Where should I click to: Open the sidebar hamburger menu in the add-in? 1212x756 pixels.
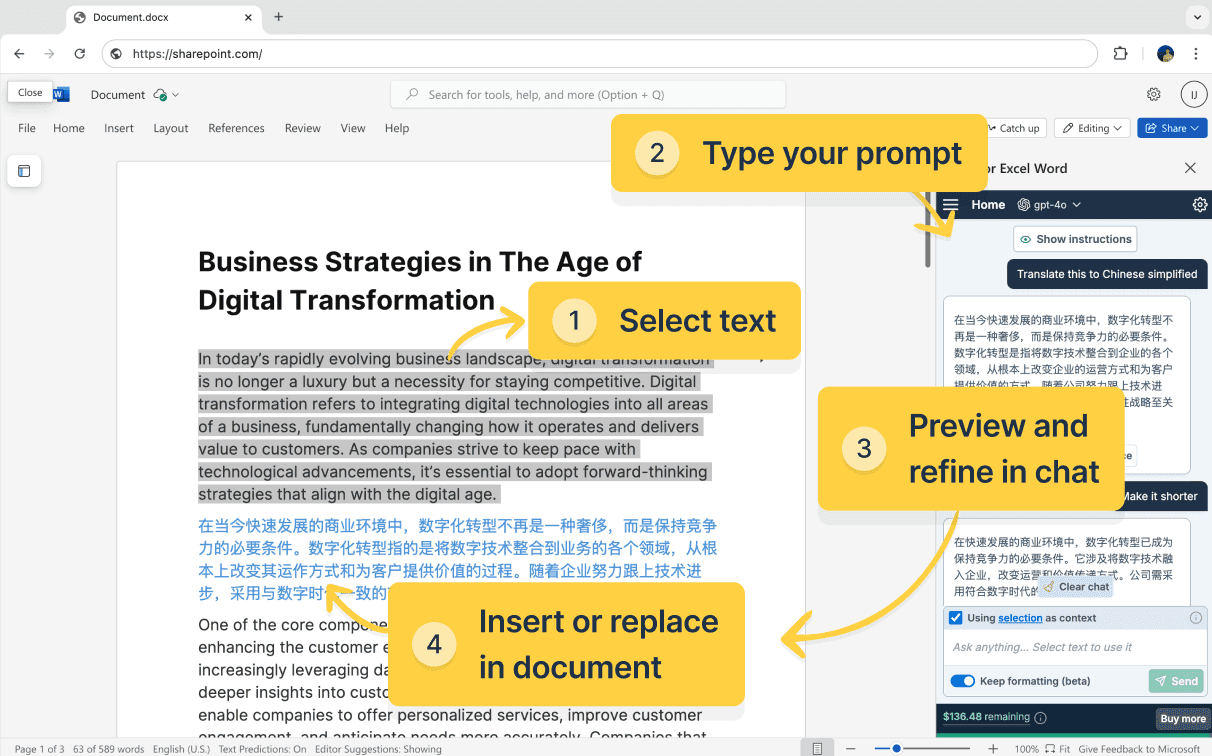click(950, 204)
